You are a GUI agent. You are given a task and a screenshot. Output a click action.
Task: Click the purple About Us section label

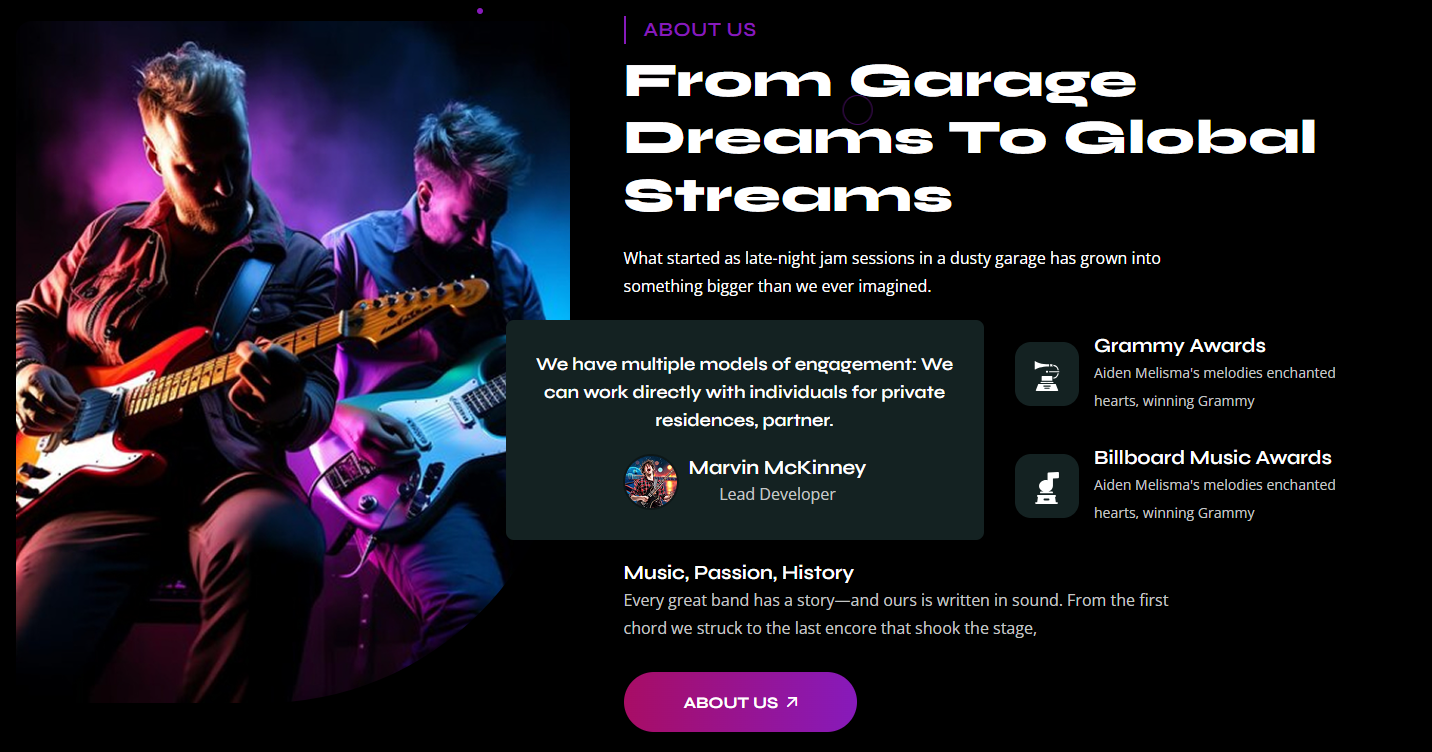coord(700,30)
